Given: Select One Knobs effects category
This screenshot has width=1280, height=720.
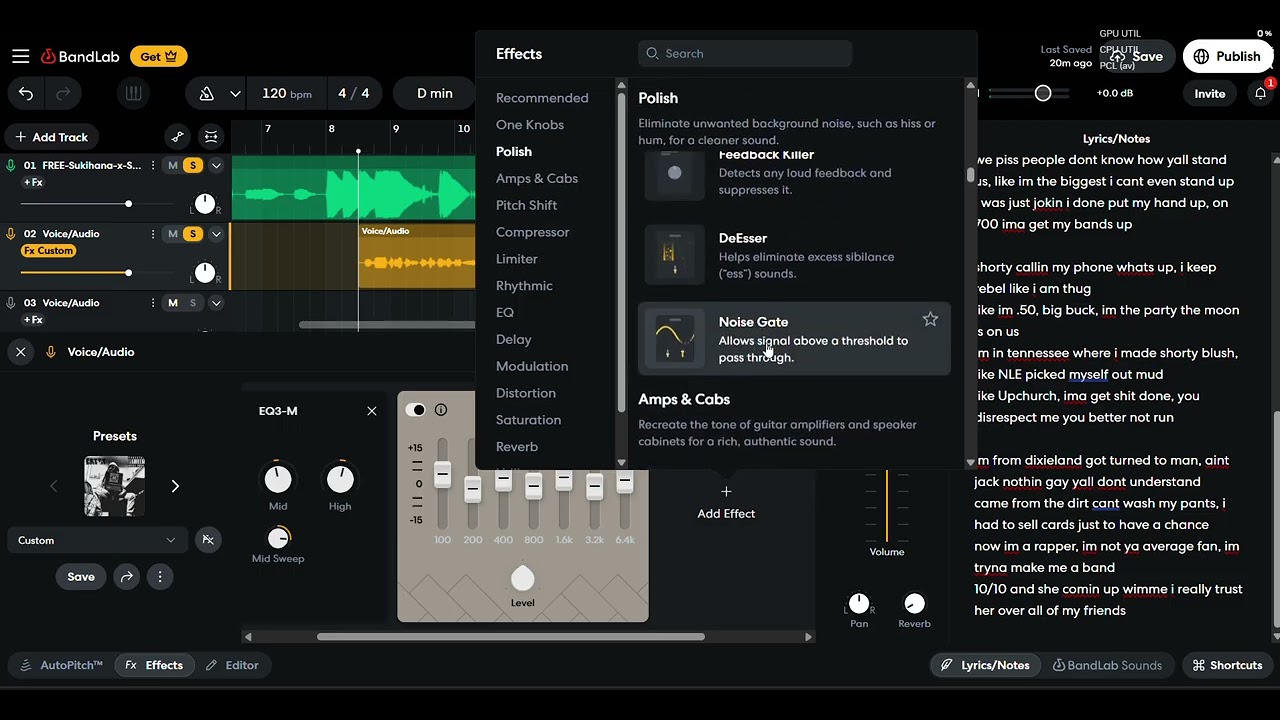Looking at the screenshot, I should [x=530, y=125].
